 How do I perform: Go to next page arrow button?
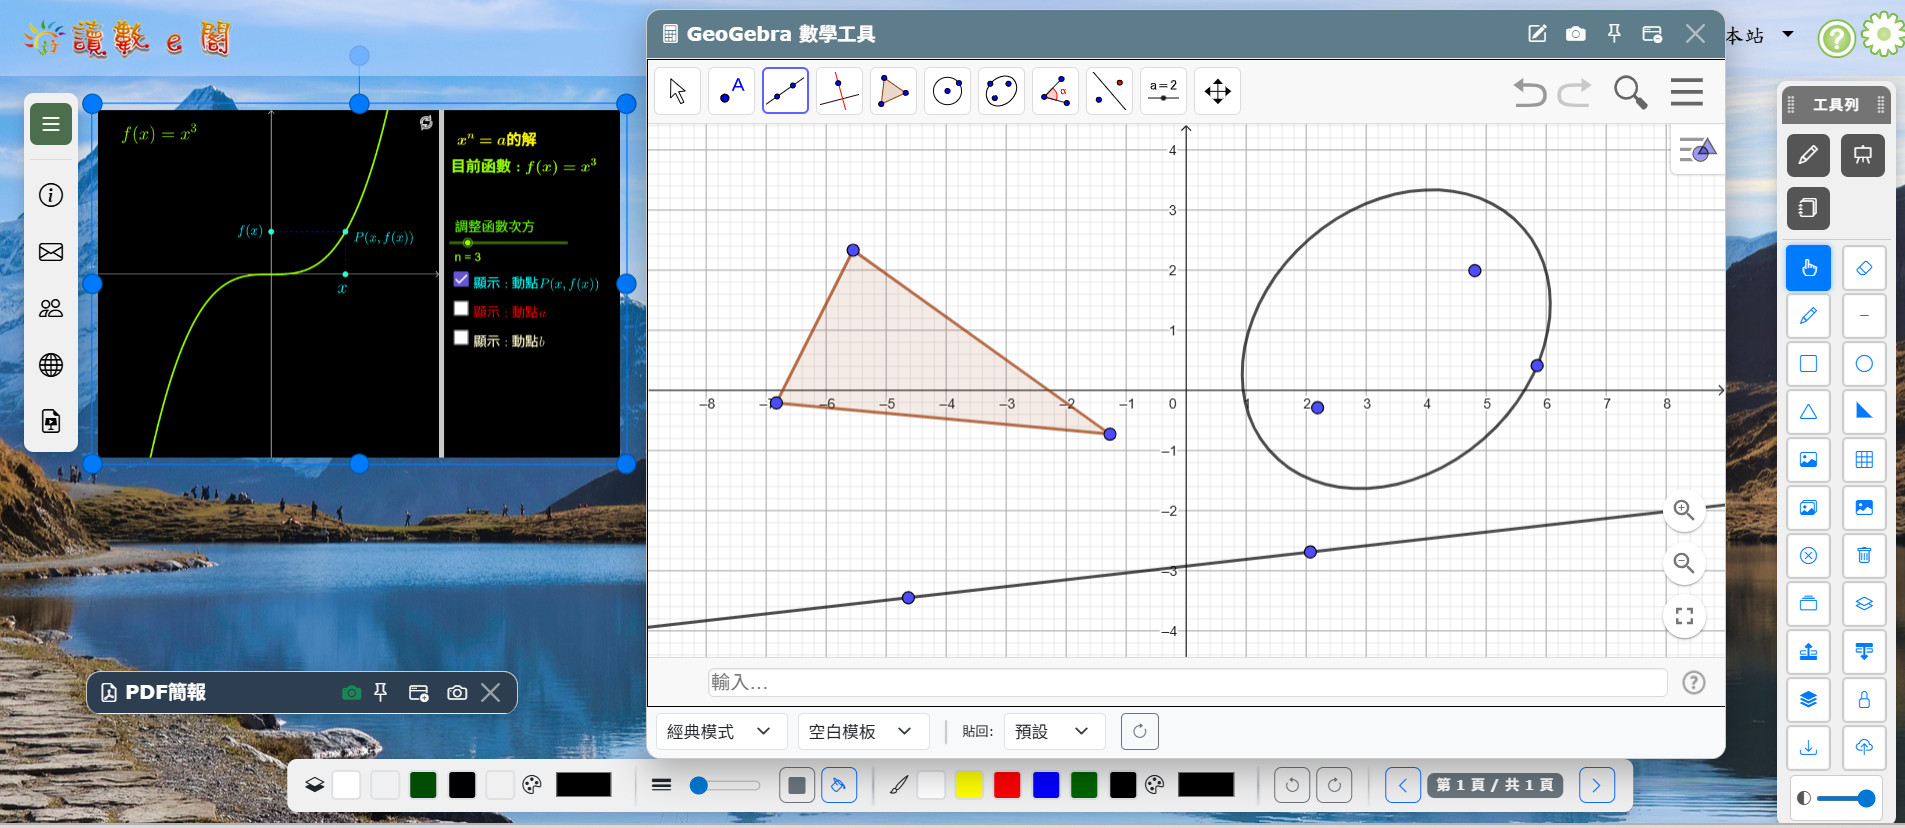pos(1596,785)
